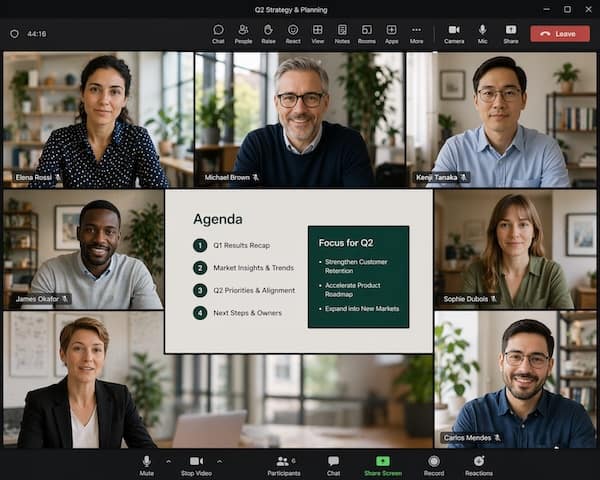The width and height of the screenshot is (600, 480).
Task: Click the pin icon beside Michael Brown
Action: pyautogui.click(x=255, y=177)
